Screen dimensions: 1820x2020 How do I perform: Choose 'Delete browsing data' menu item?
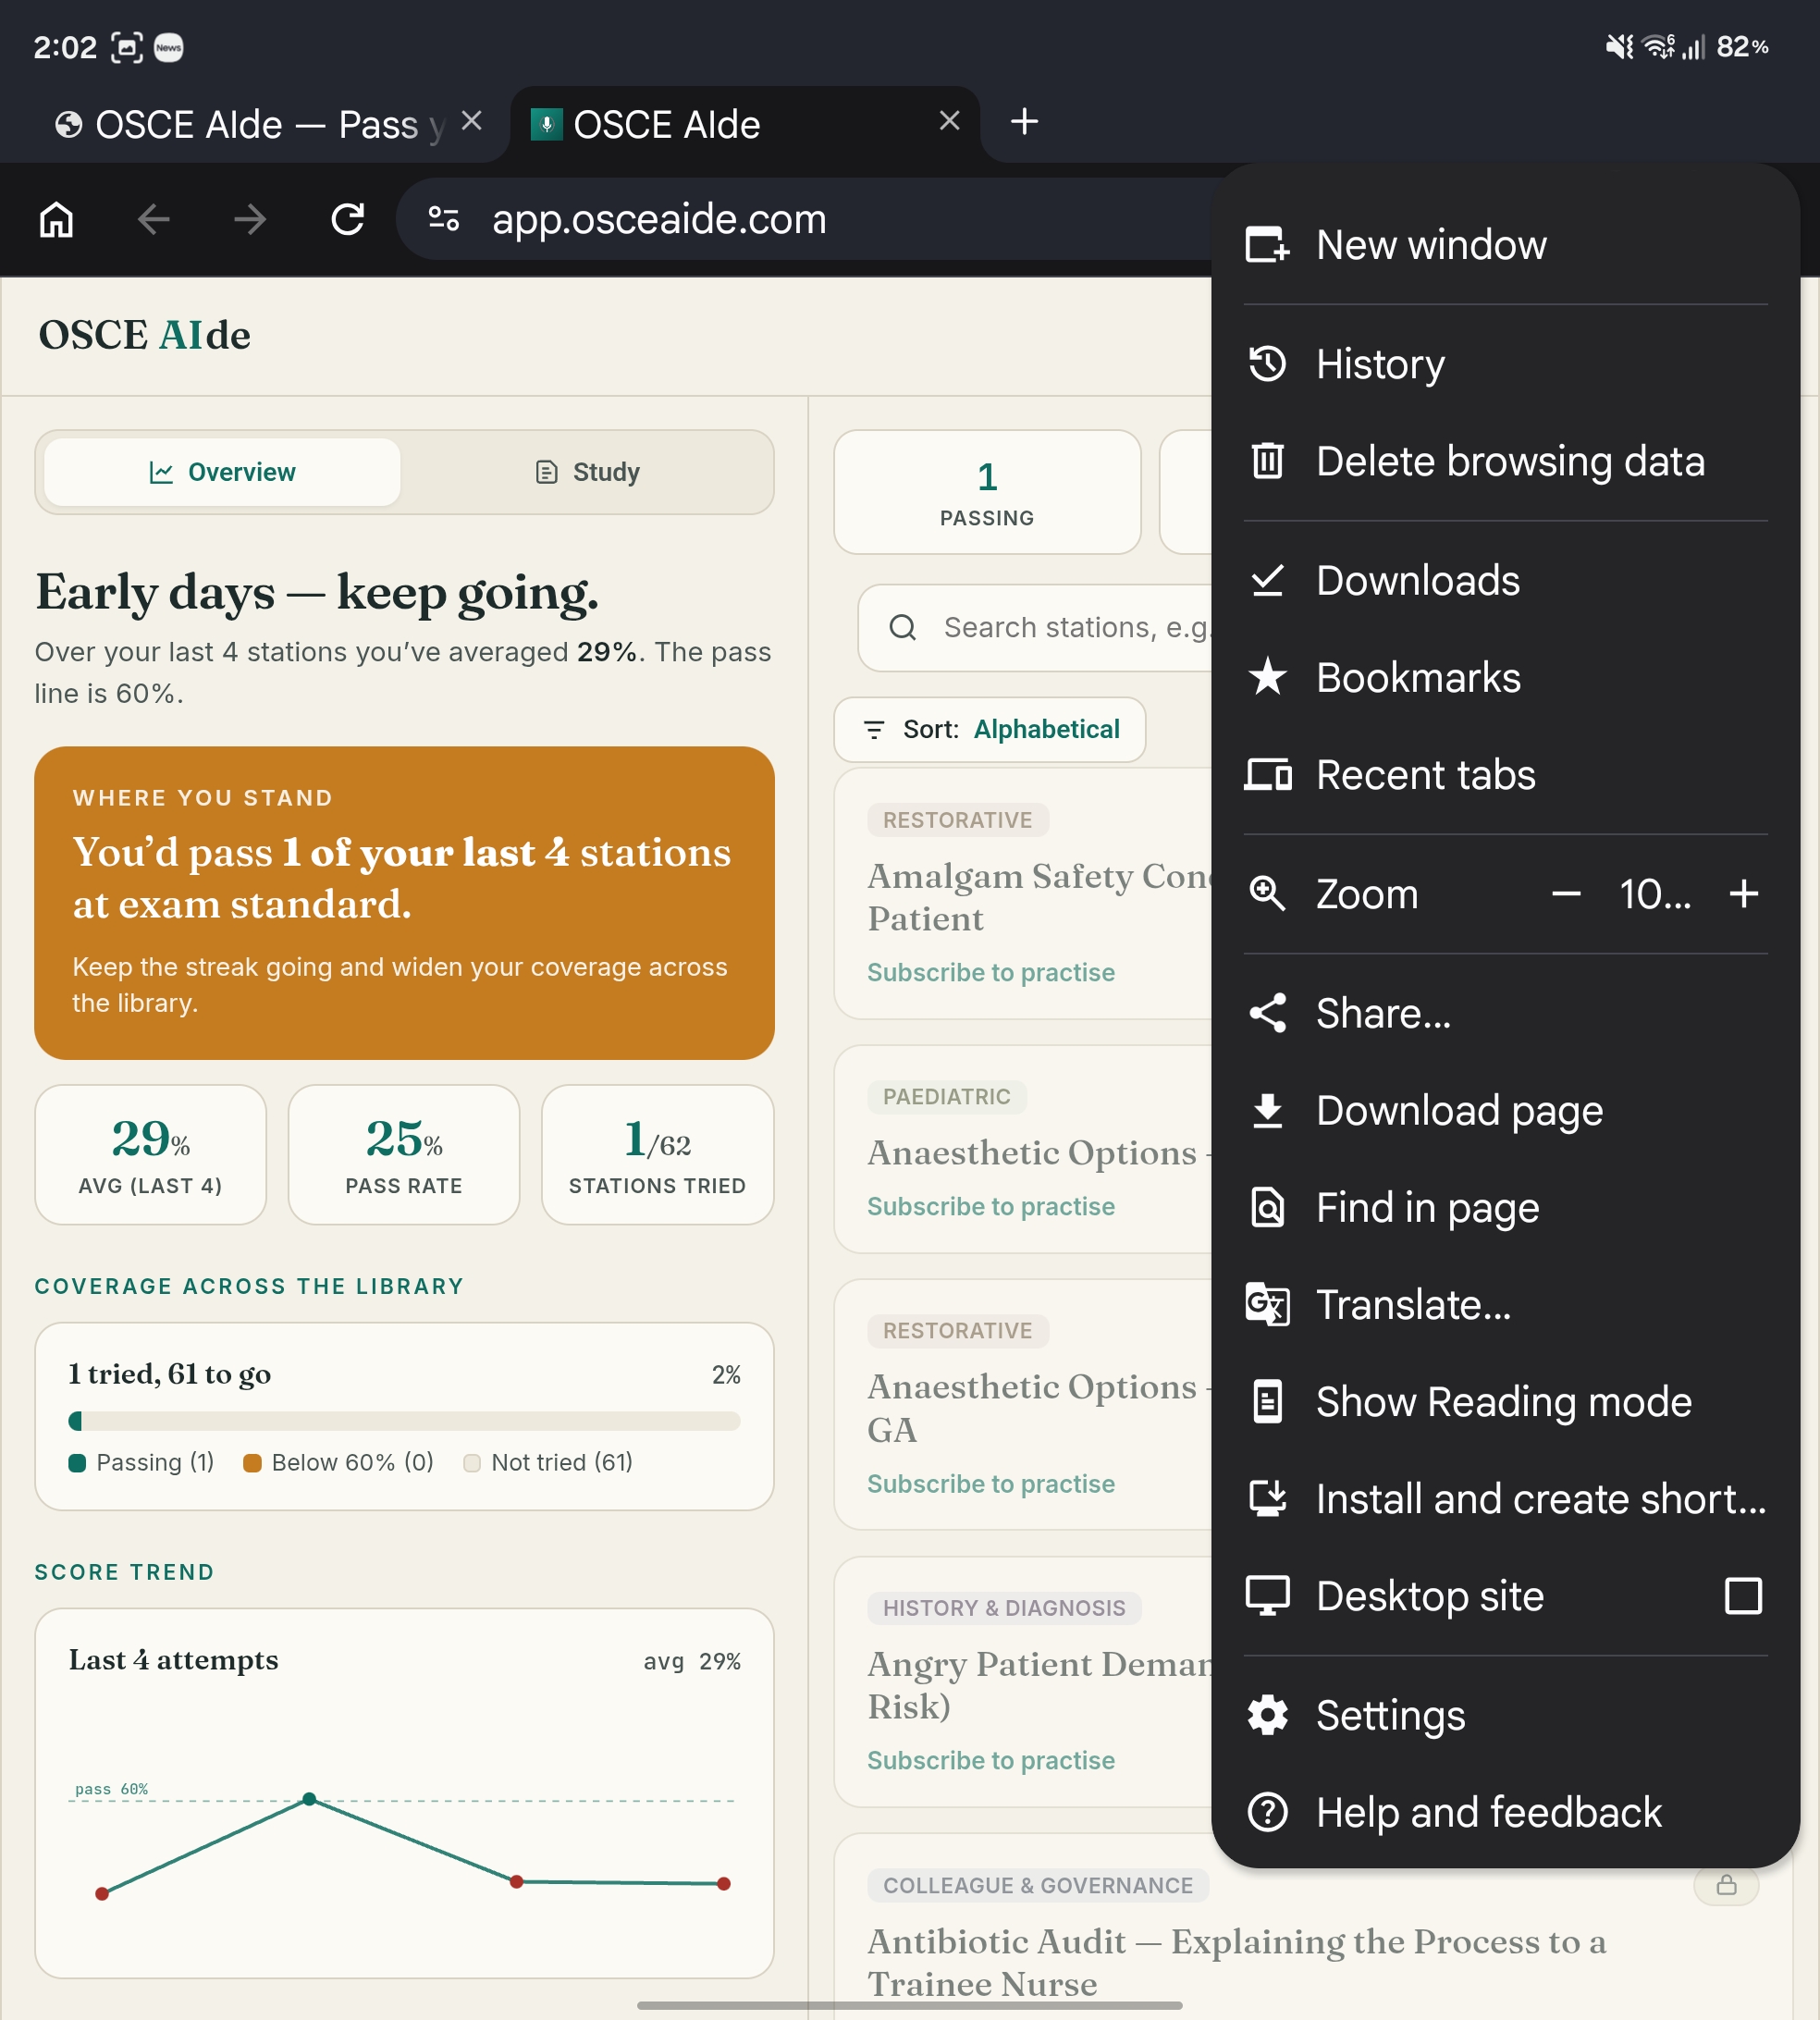click(1505, 460)
